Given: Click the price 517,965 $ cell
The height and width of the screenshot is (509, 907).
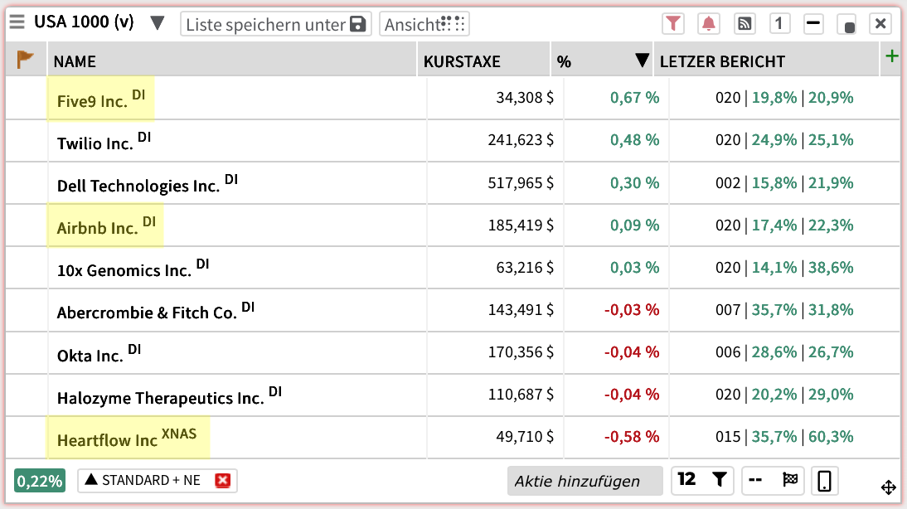Looking at the screenshot, I should click(x=521, y=183).
